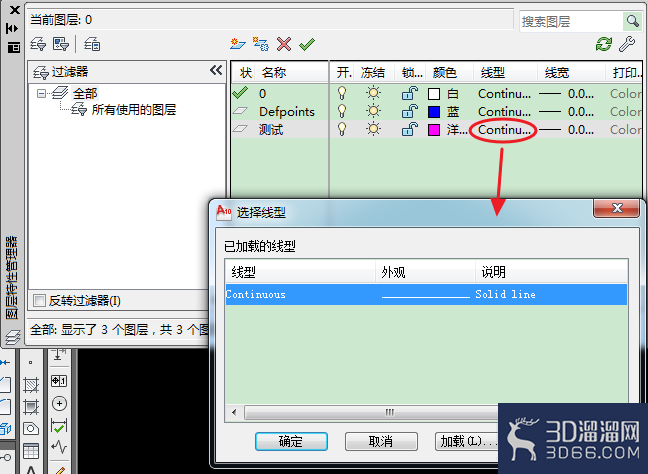The image size is (648, 474).
Task: Toggle layer 0 on/off bulb
Action: (342, 93)
